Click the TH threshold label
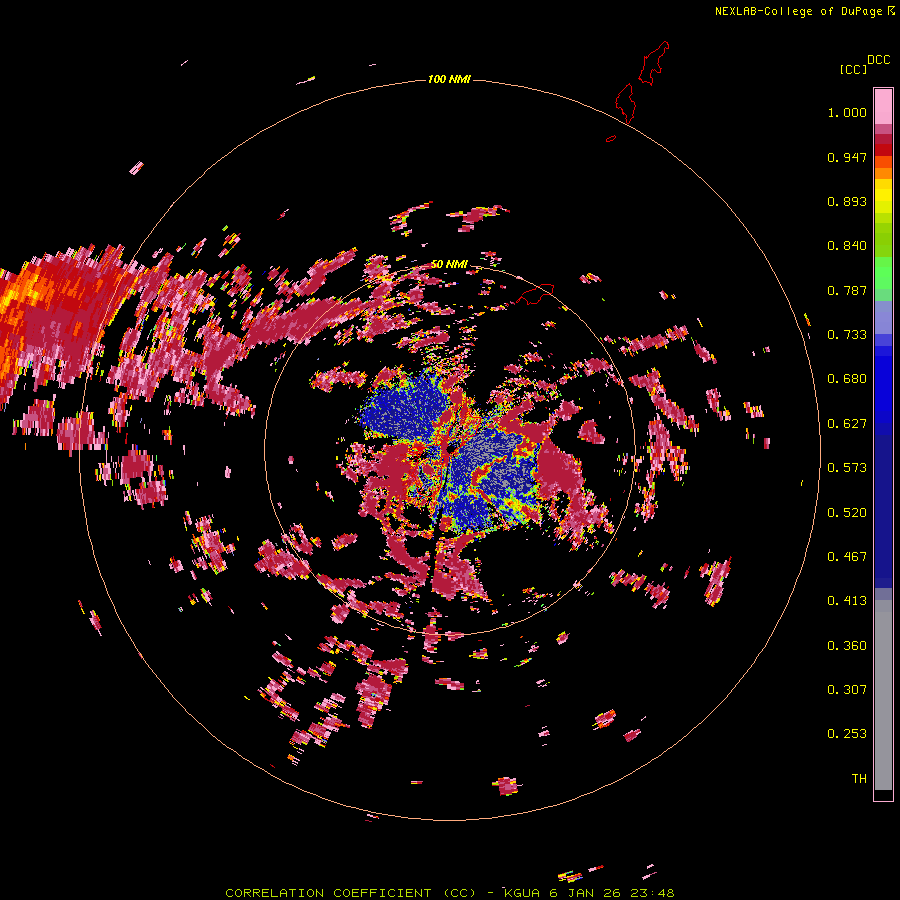Viewport: 900px width, 900px height. [x=859, y=779]
